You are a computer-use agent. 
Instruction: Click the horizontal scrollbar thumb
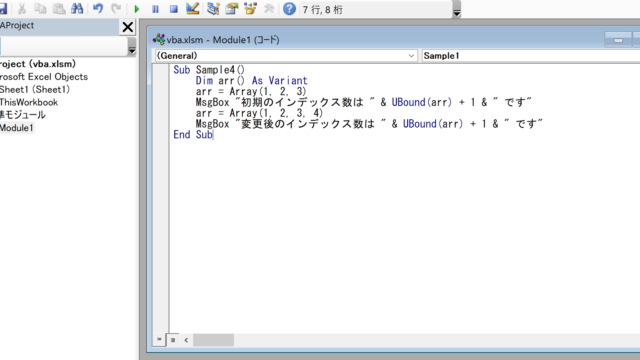pos(213,340)
